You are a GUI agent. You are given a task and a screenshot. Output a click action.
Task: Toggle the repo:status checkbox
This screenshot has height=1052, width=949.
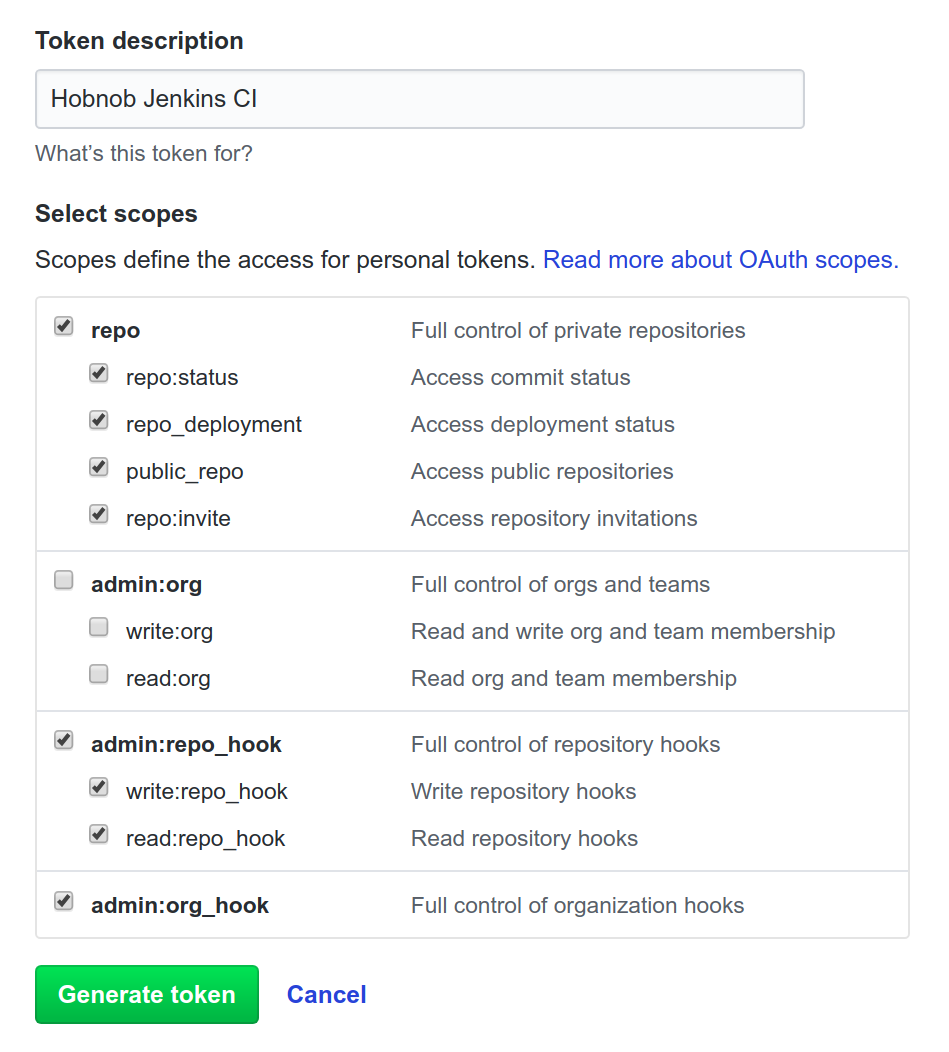99,374
